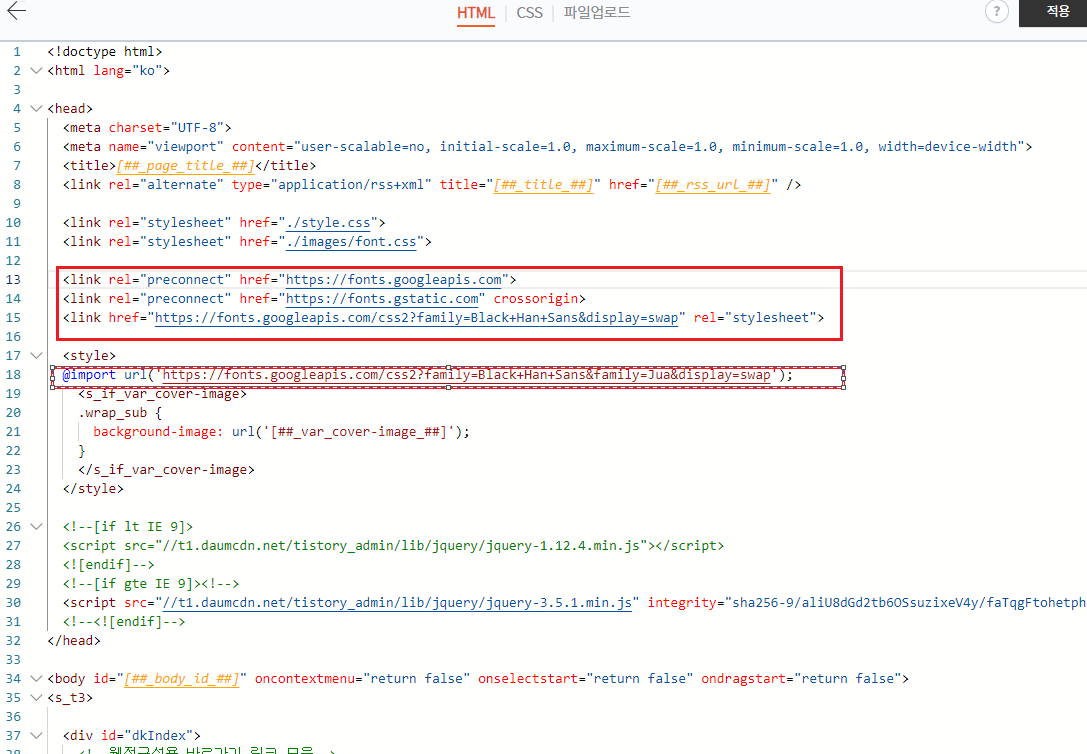Click the jquery-1.12.4.min.js script line

pos(393,545)
